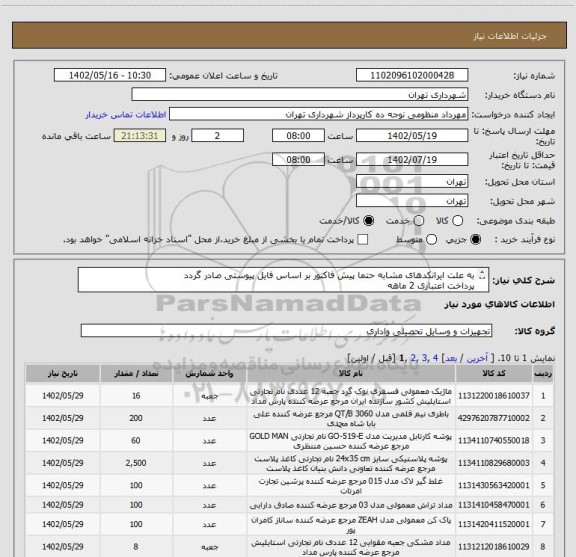Image resolution: width=576 pixels, height=557 pixels.
Task: Open the اطلاعات تماس خریدار link
Action: (126, 115)
